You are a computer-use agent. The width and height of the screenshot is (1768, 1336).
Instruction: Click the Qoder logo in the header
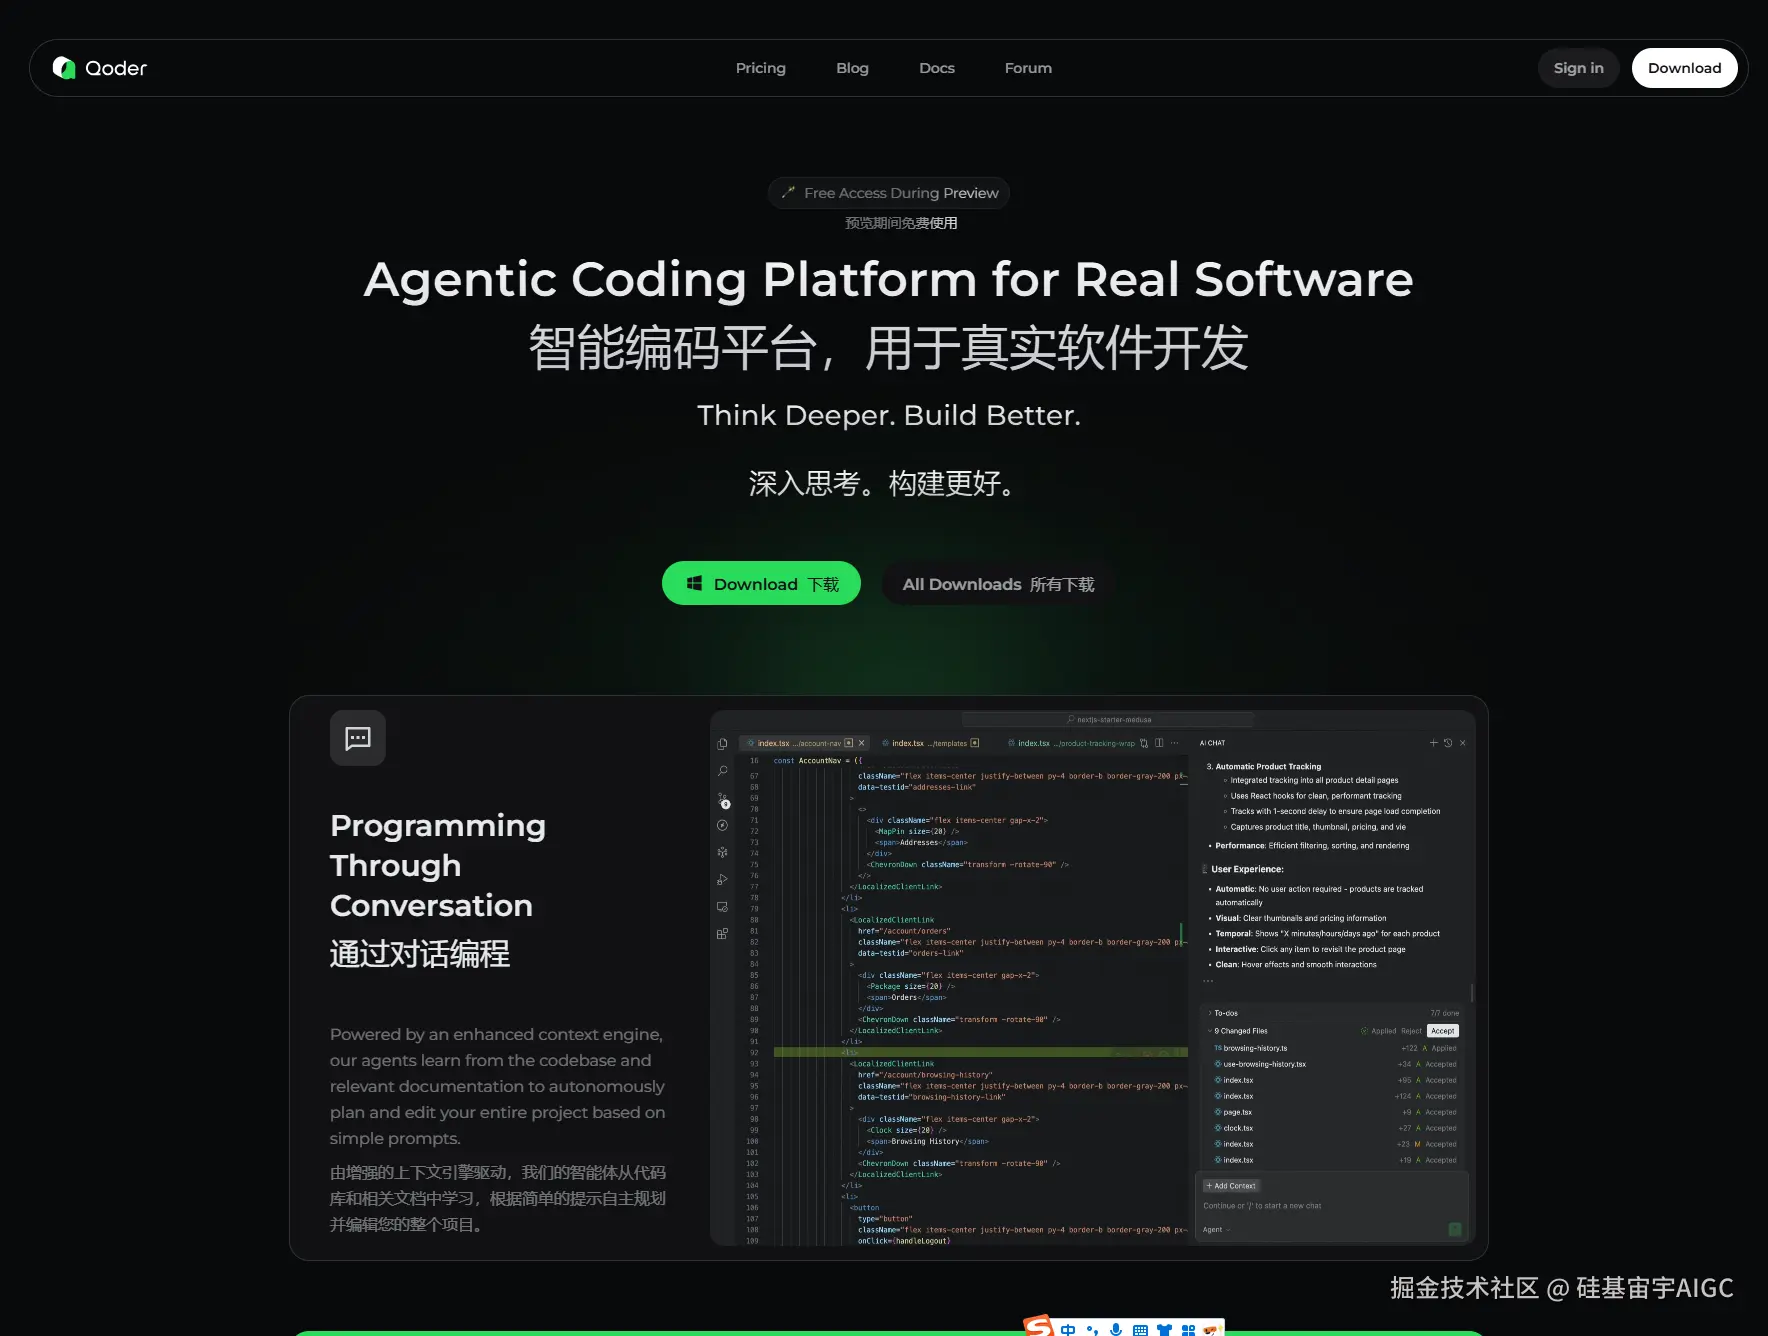100,68
